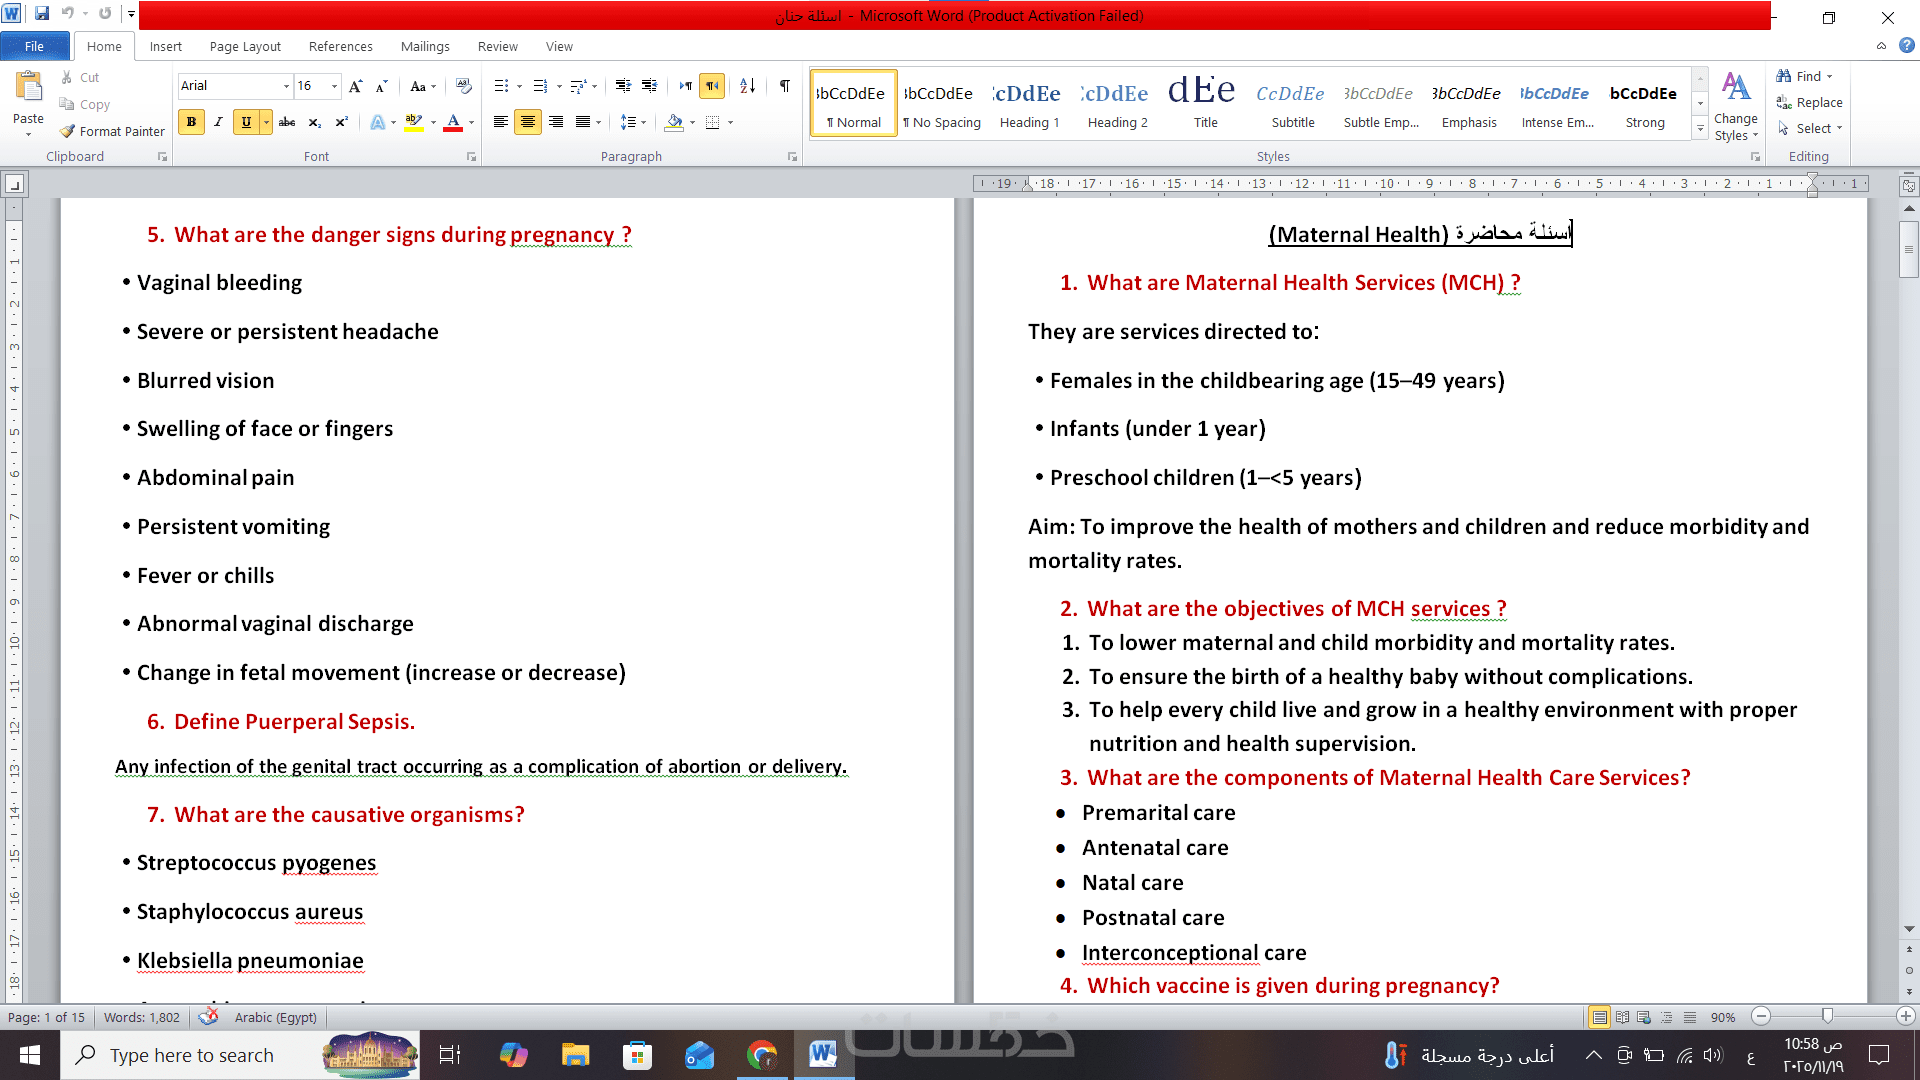
Task: Click the Clear Formatting icon
Action: pos(463,86)
